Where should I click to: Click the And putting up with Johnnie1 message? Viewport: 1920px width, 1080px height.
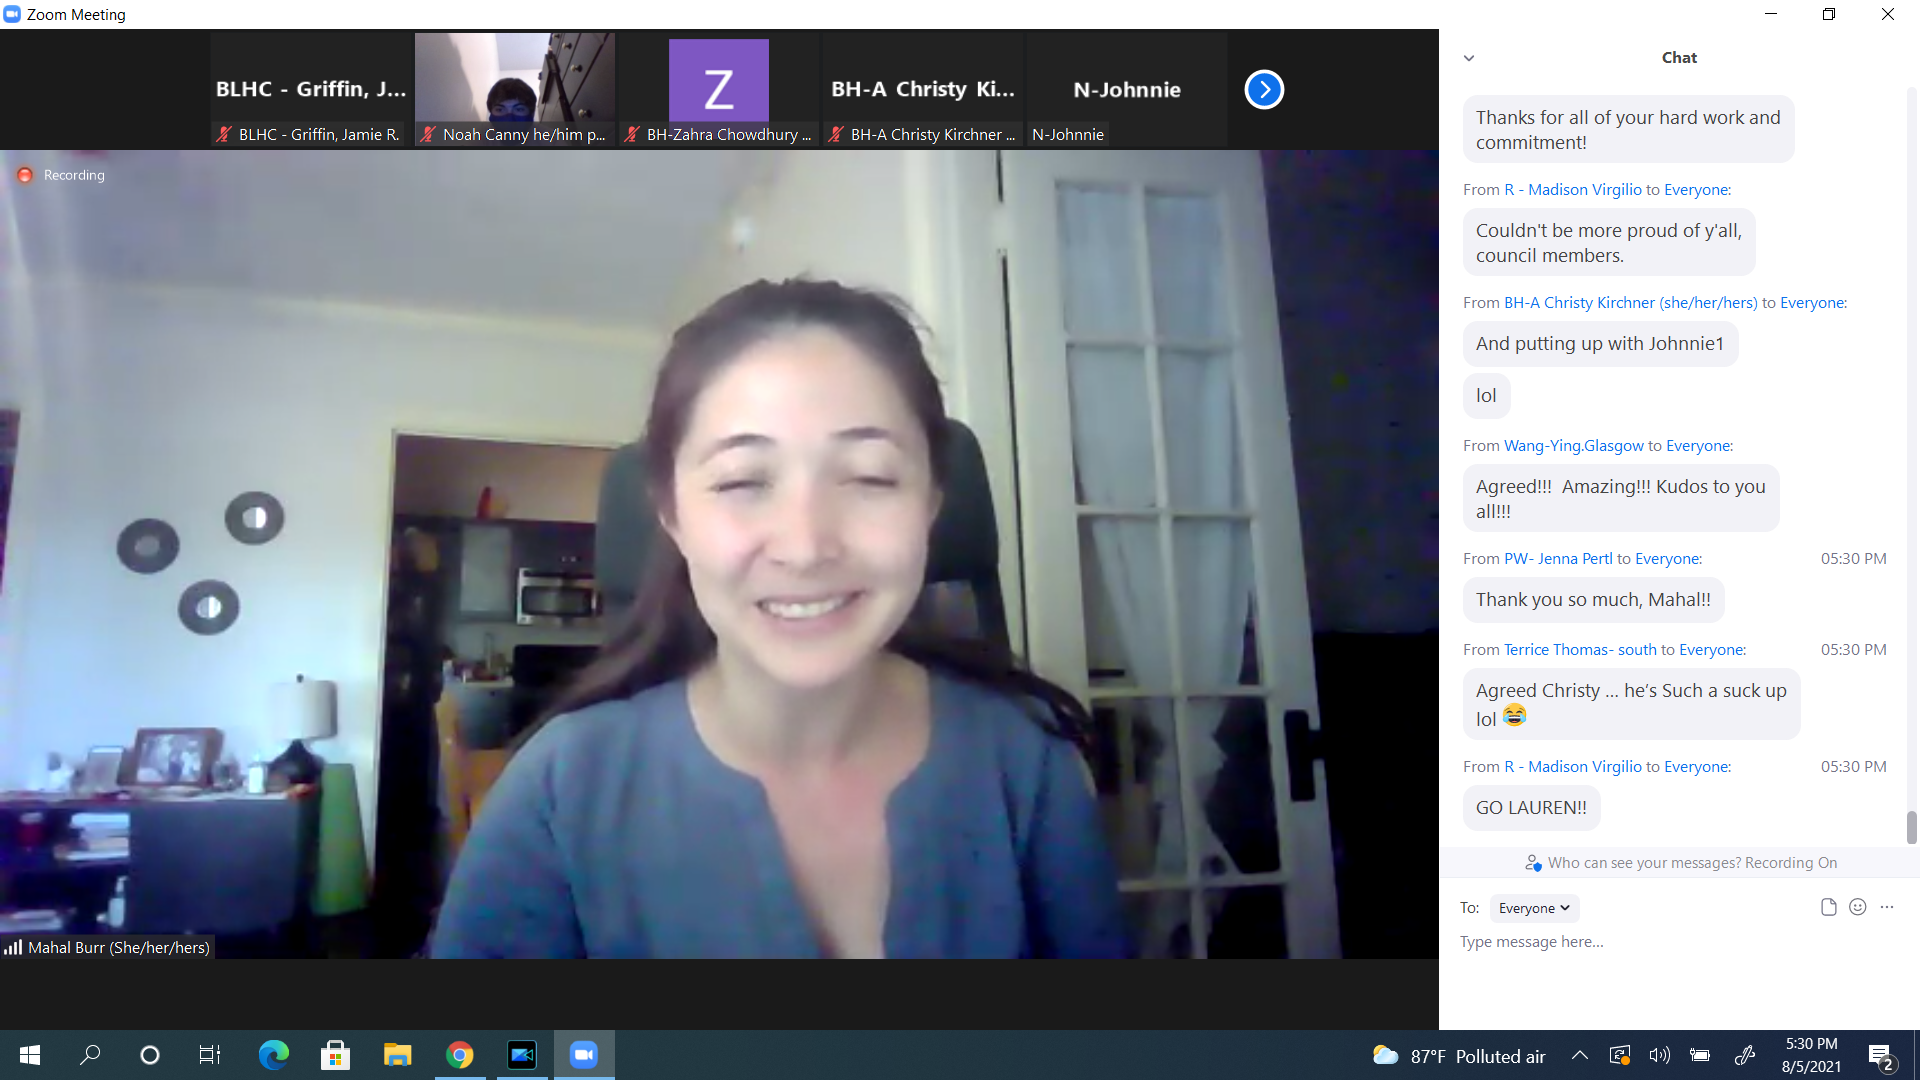pyautogui.click(x=1600, y=344)
